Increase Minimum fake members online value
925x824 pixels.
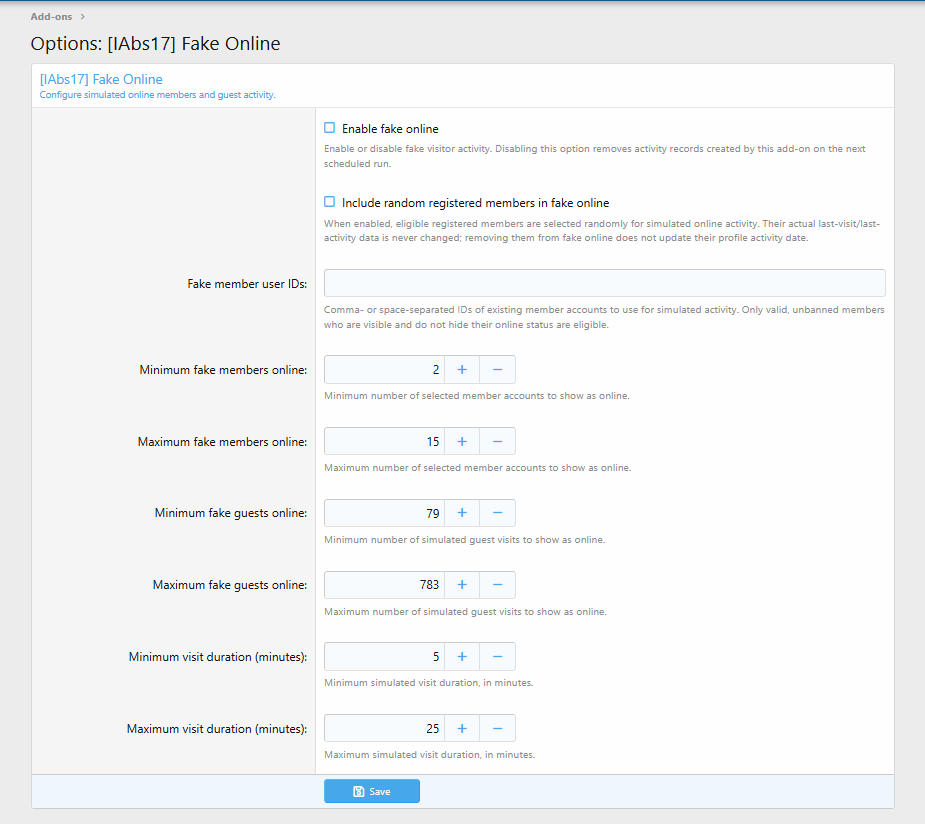(x=462, y=370)
